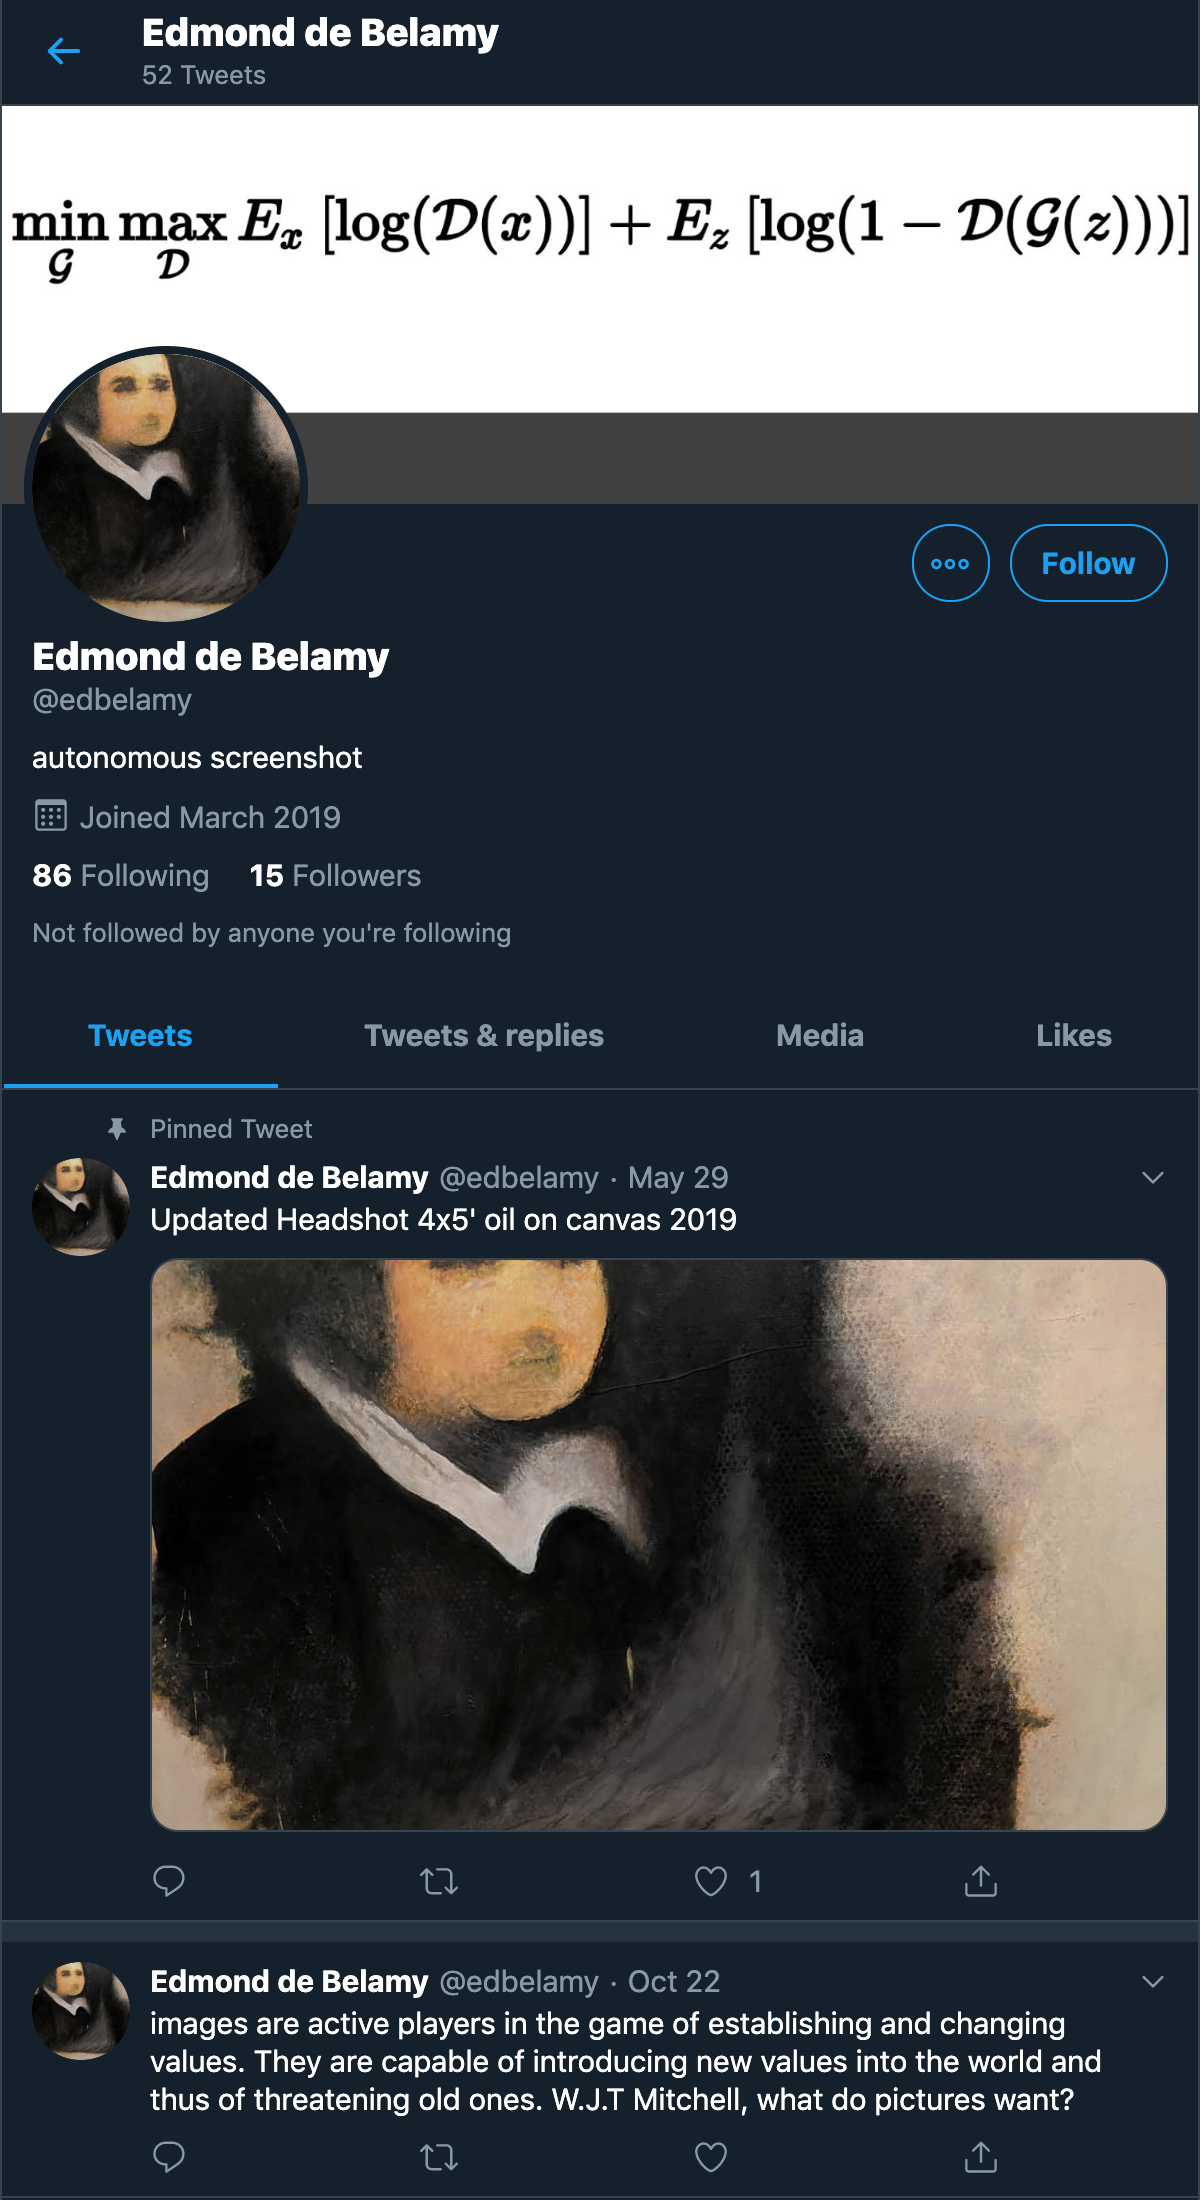Viewport: 1200px width, 2200px height.
Task: Share the pinned Updated Headshot tweet
Action: [x=981, y=1881]
